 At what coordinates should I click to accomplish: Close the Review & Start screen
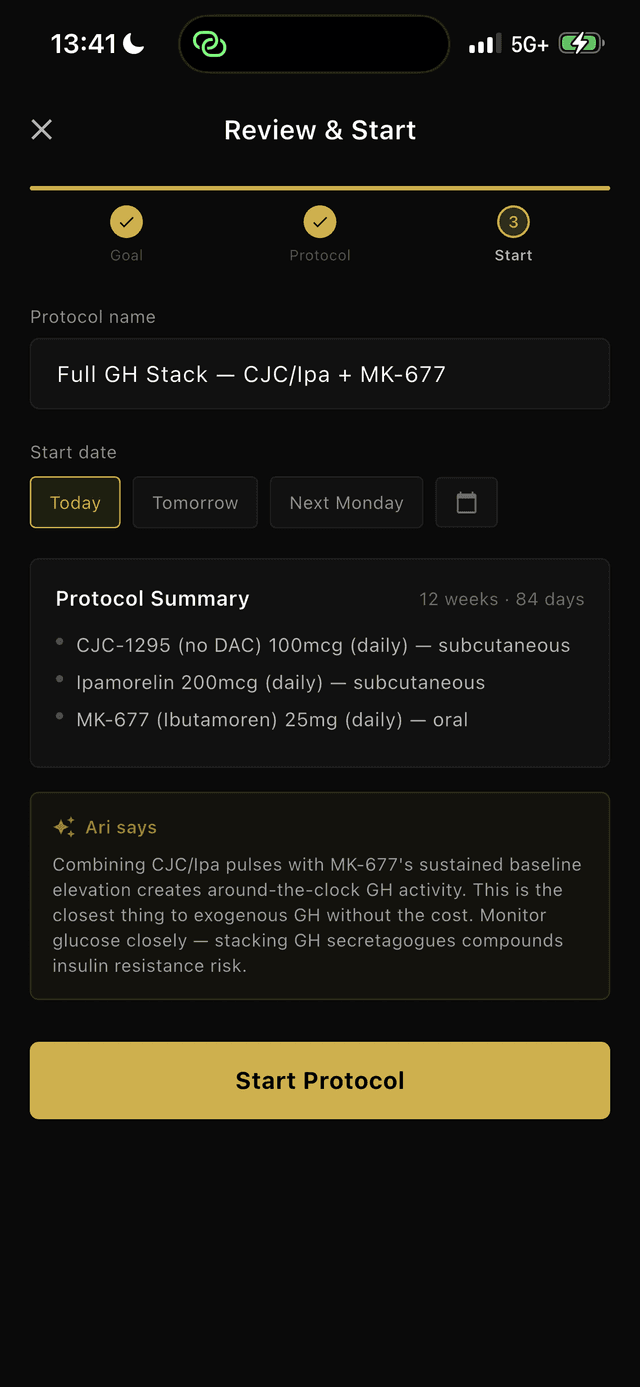tap(41, 129)
